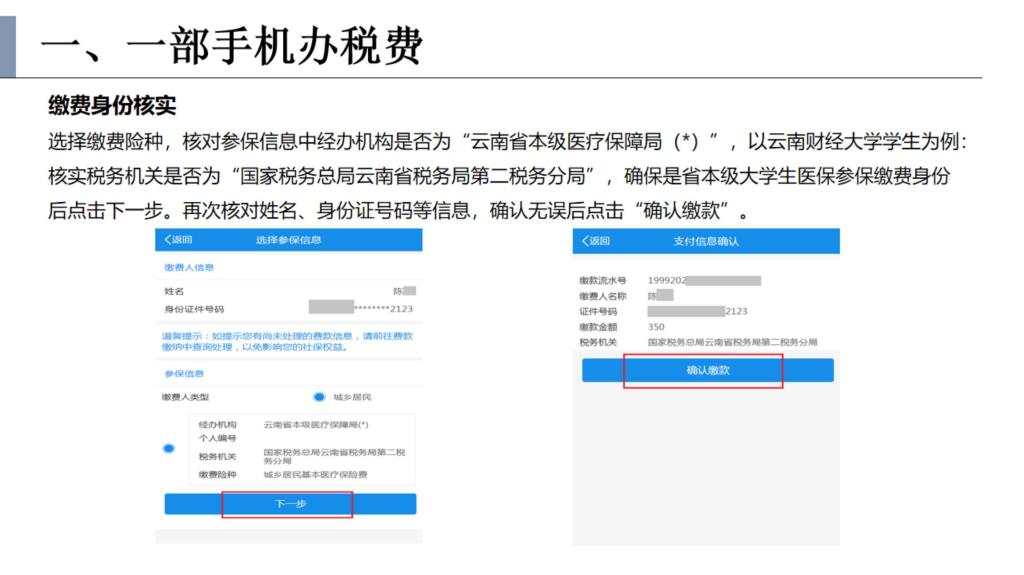Tap the back arrow on 支付信息确认 screen
The height and width of the screenshot is (575, 1024).
click(x=595, y=241)
